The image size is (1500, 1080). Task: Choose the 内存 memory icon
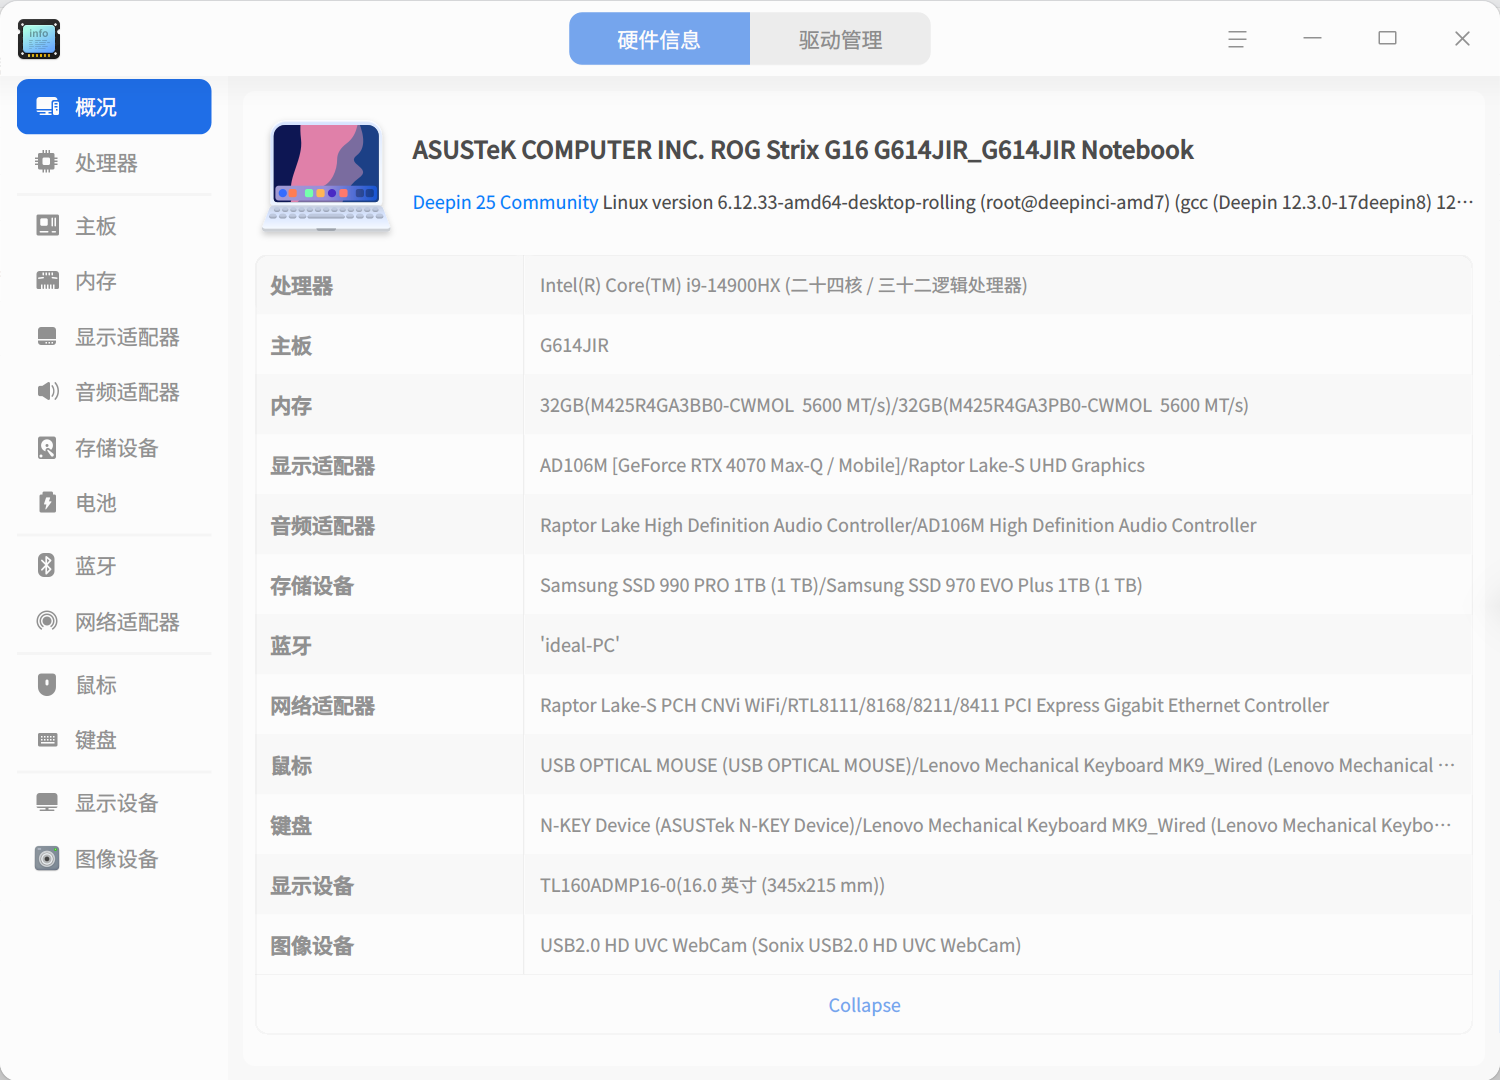click(x=47, y=281)
